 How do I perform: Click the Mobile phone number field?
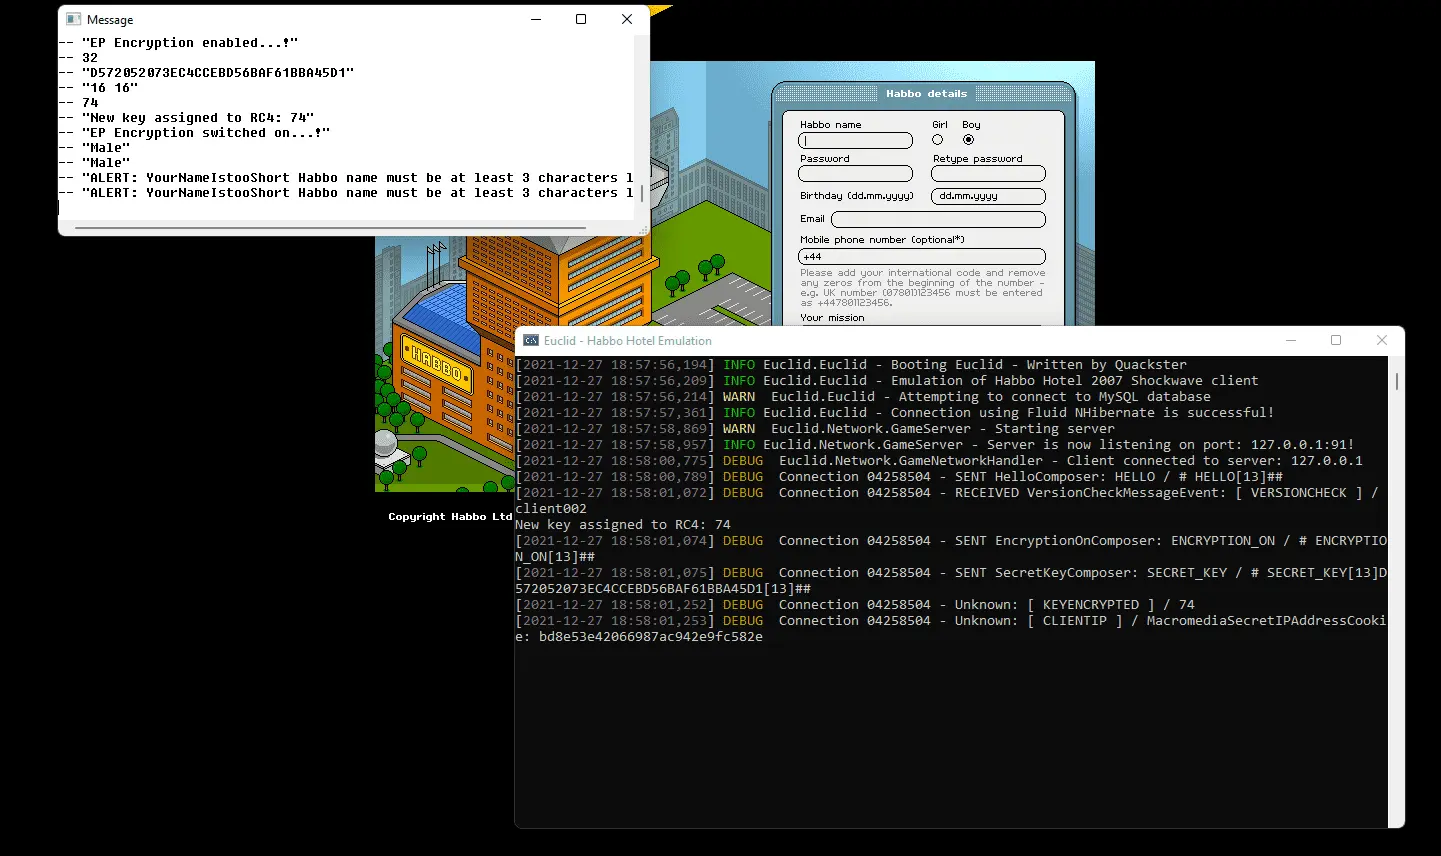tap(922, 257)
